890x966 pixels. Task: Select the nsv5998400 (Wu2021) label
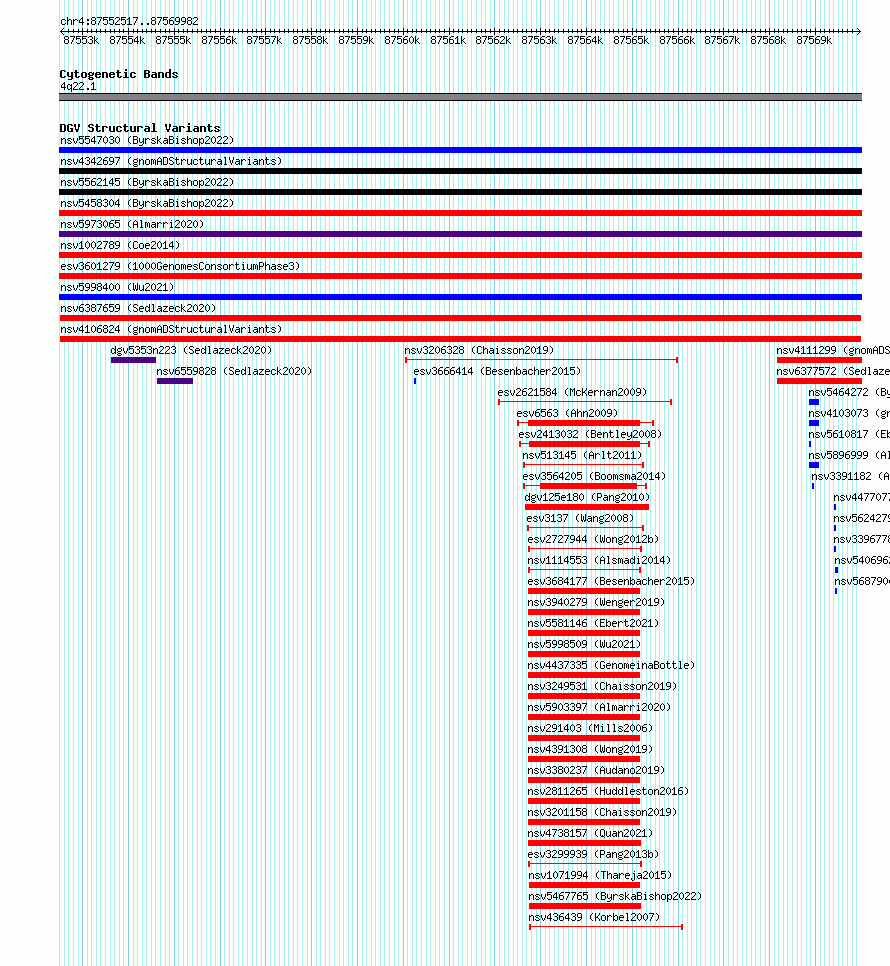coord(117,287)
